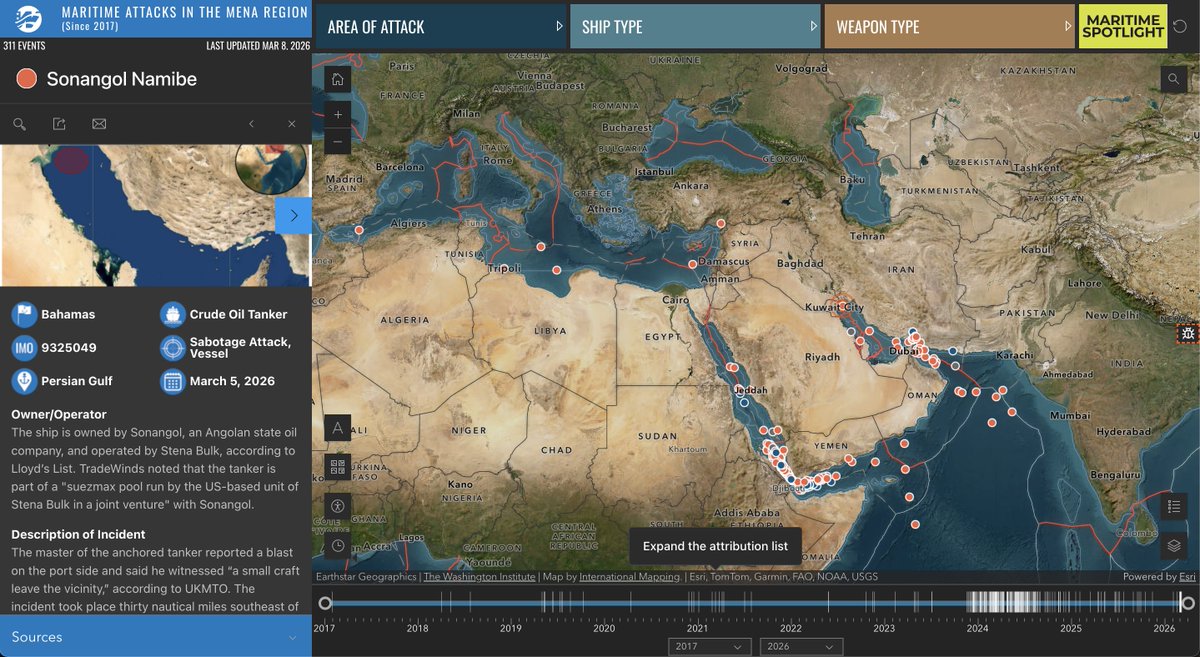The width and height of the screenshot is (1200, 657).
Task: Click the timeline start handle at 2017
Action: coord(324,603)
